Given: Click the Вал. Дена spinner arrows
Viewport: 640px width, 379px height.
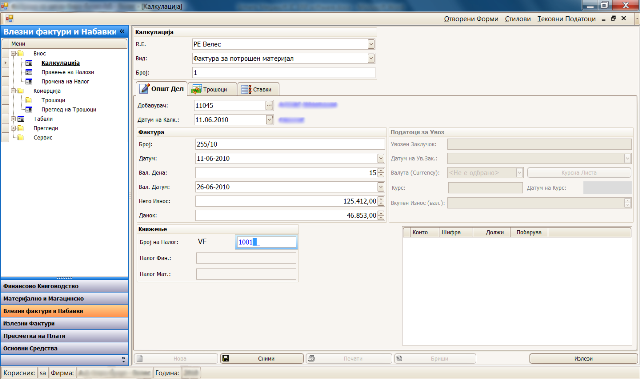Looking at the screenshot, I should pyautogui.click(x=381, y=173).
